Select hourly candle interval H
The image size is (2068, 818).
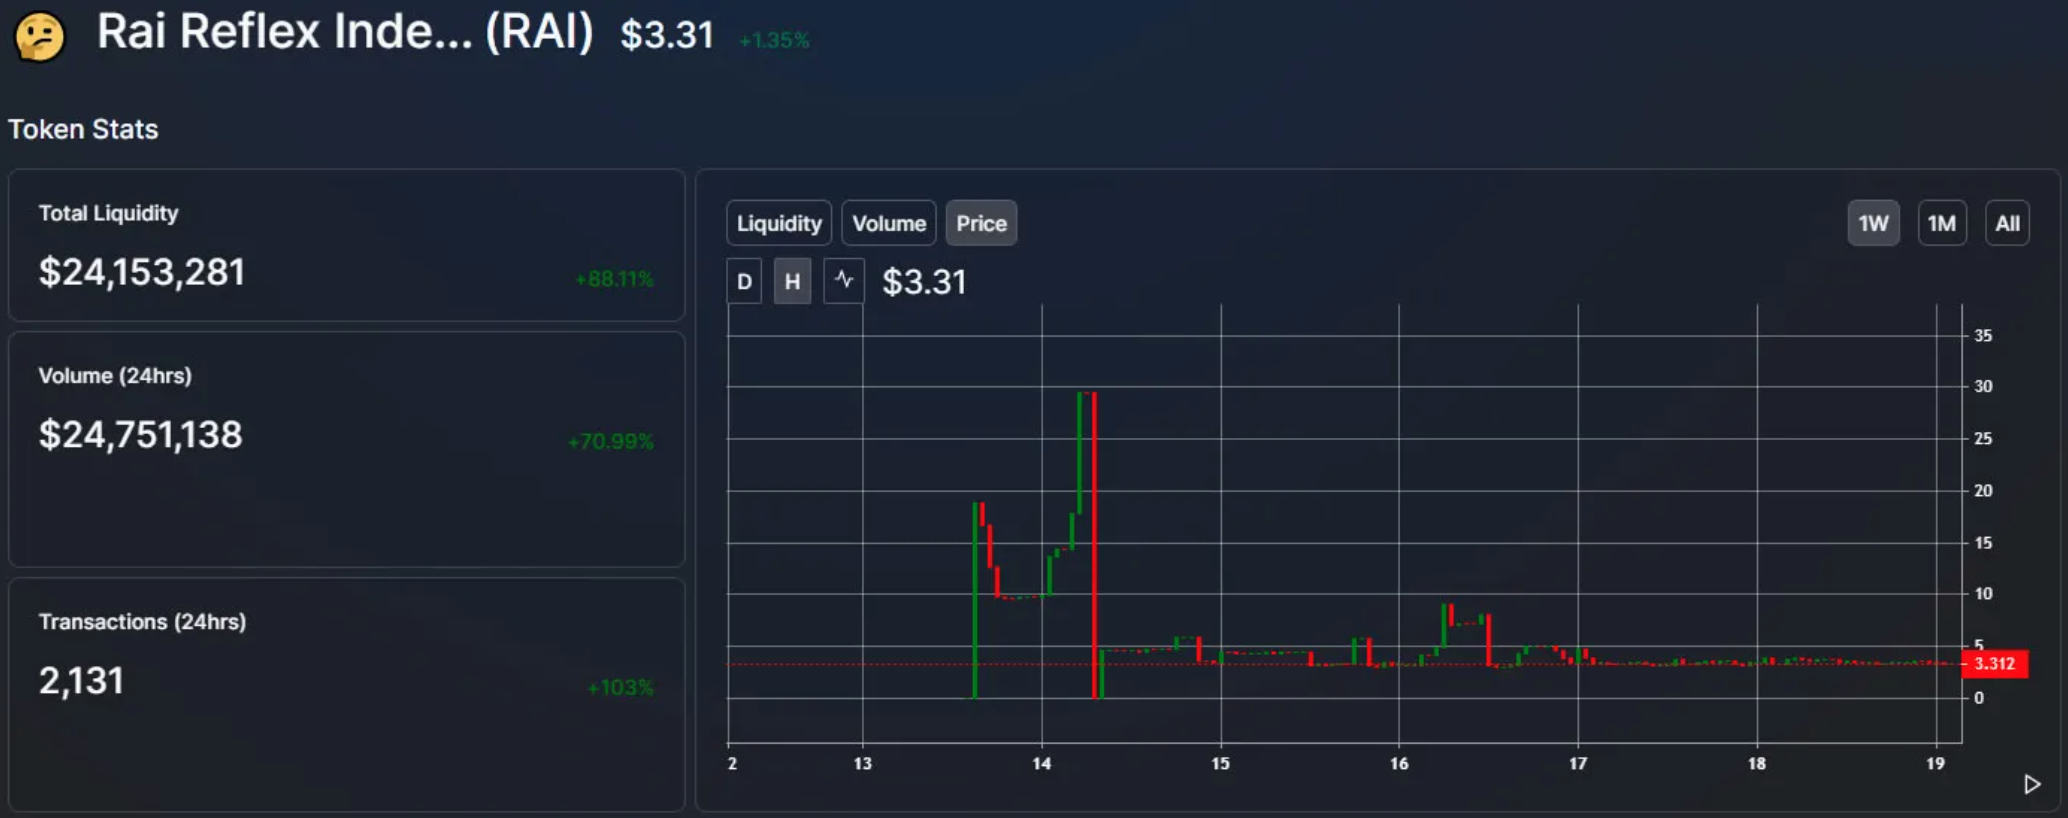pyautogui.click(x=792, y=281)
